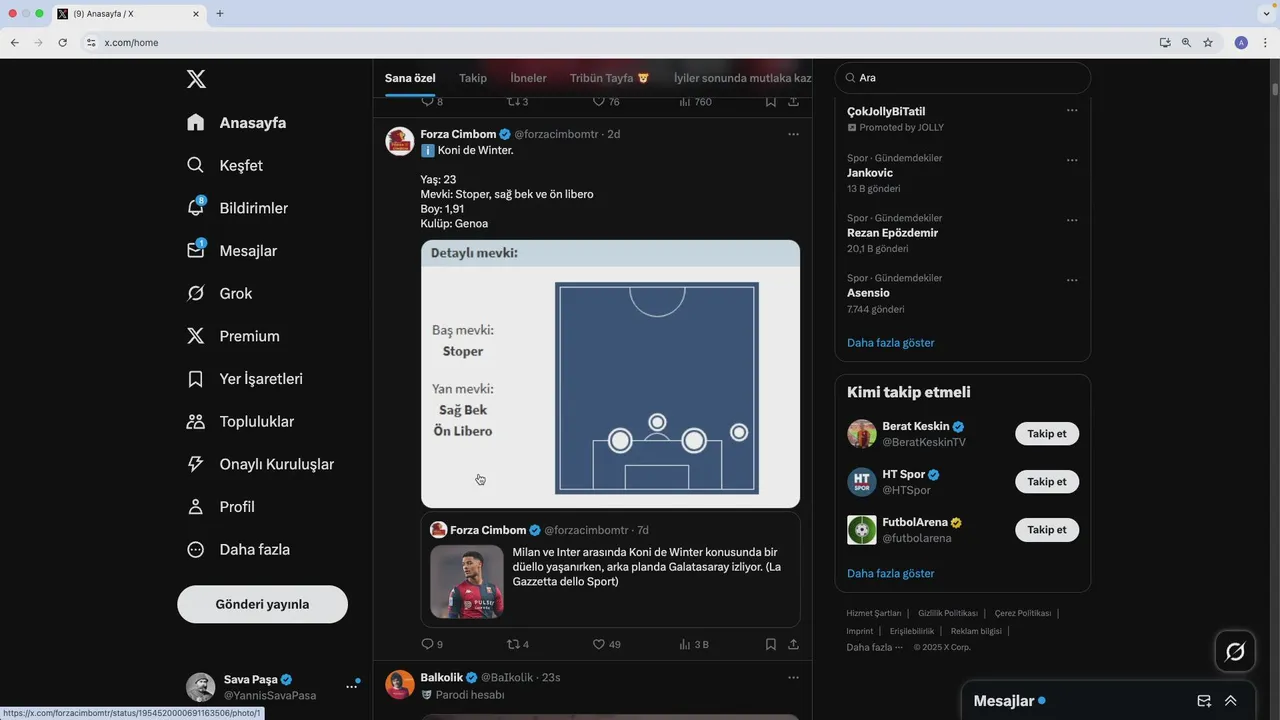
Task: Open more options on Forza Cimbom Koni de Winter post
Action: (793, 134)
